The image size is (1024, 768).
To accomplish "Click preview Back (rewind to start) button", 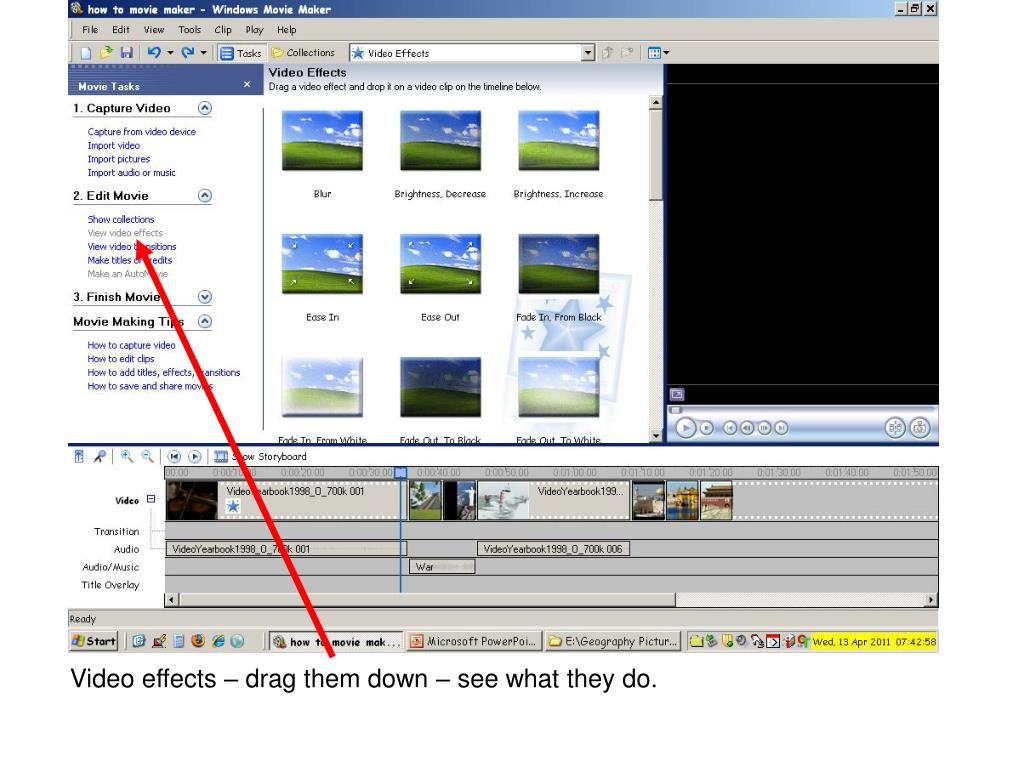I will click(x=730, y=428).
